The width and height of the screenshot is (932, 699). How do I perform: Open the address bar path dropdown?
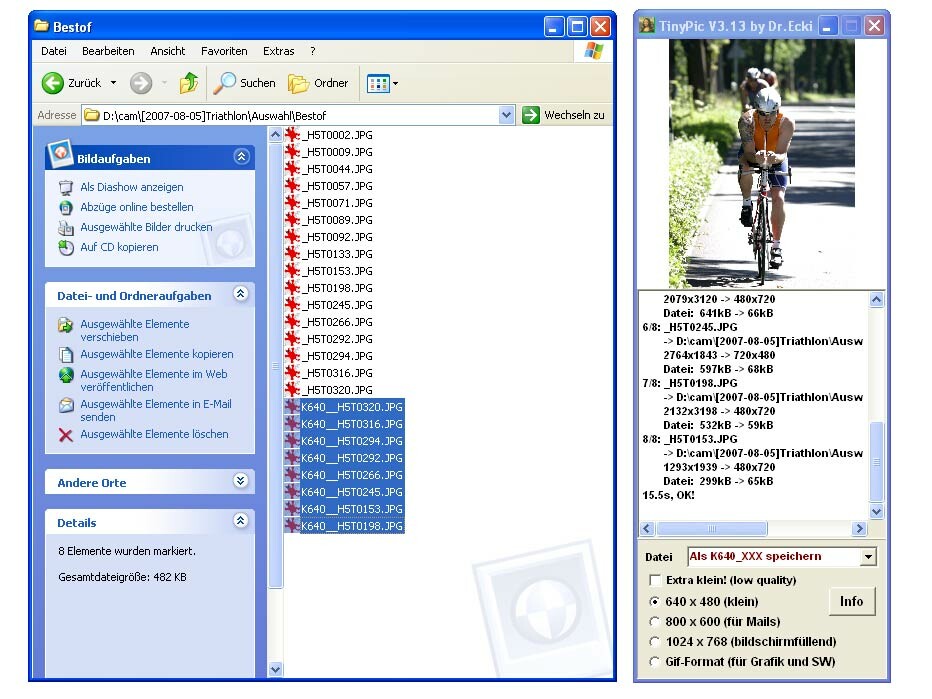pos(506,115)
